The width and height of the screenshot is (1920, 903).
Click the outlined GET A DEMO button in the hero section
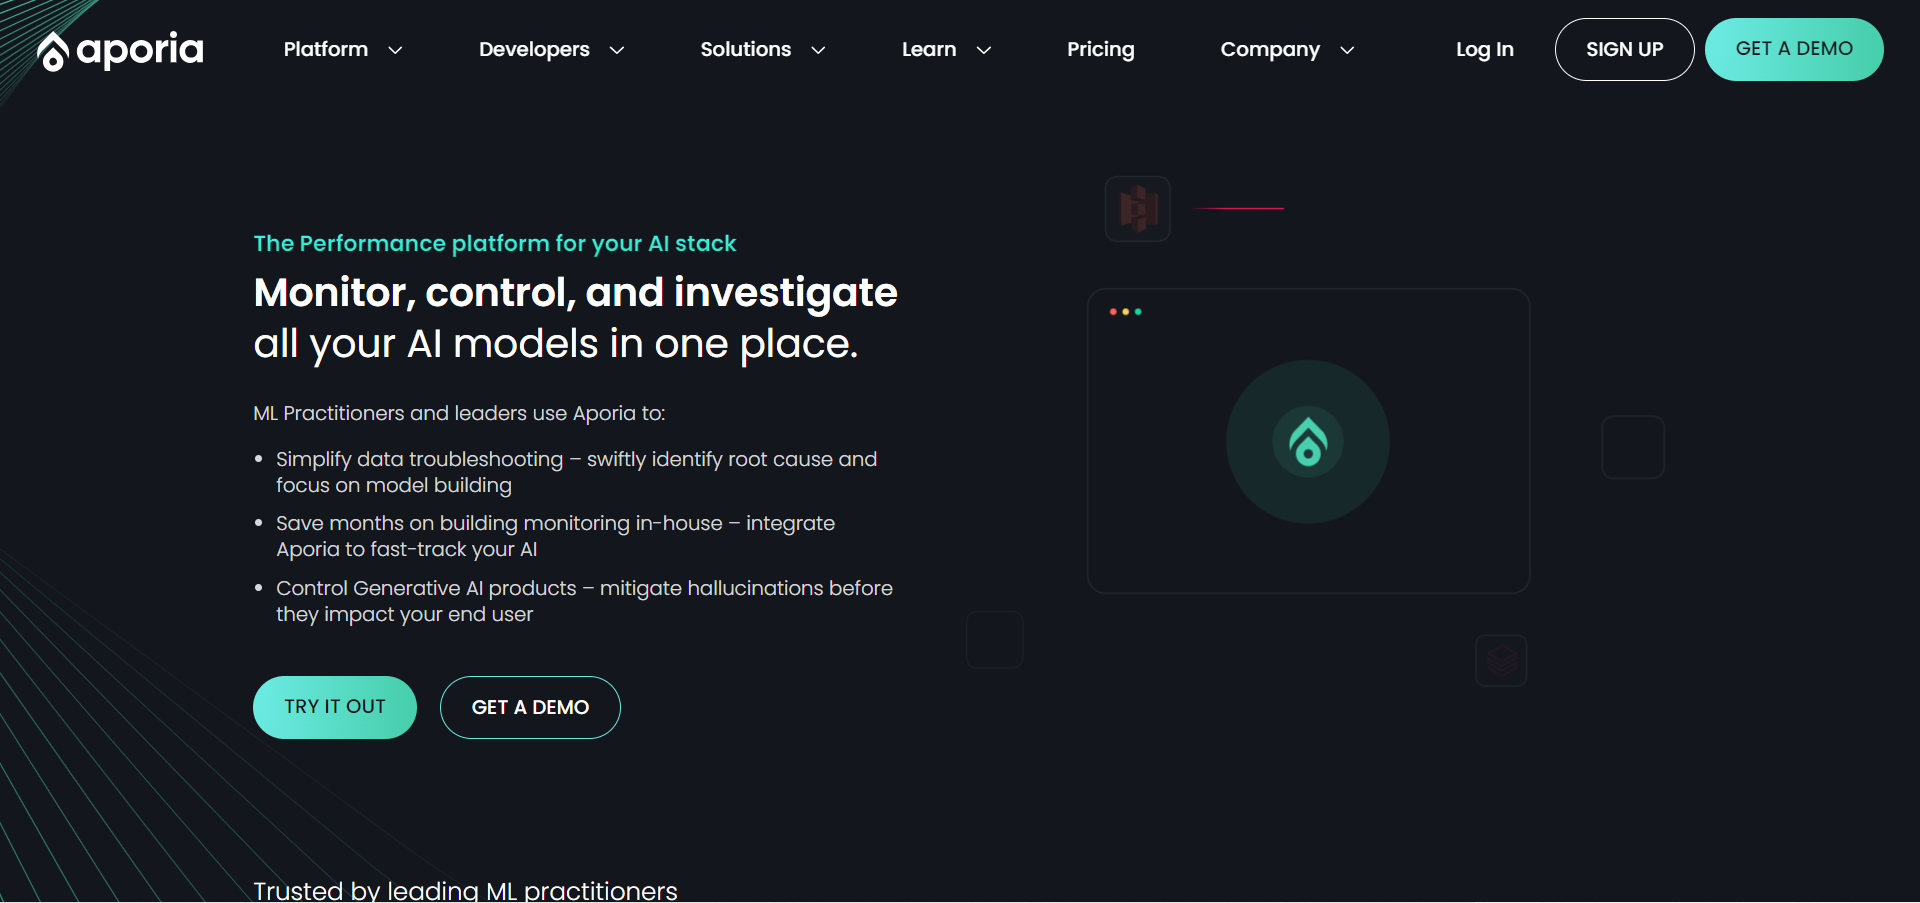click(x=530, y=707)
